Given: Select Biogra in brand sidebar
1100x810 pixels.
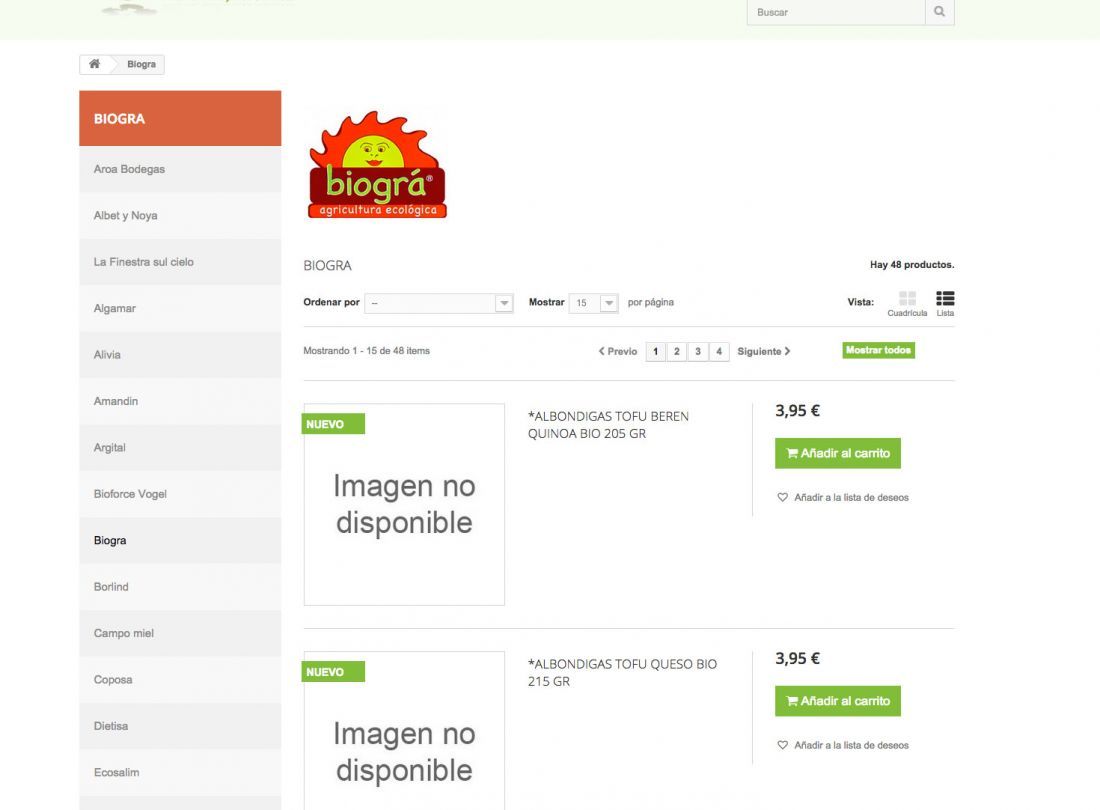Looking at the screenshot, I should point(180,540).
